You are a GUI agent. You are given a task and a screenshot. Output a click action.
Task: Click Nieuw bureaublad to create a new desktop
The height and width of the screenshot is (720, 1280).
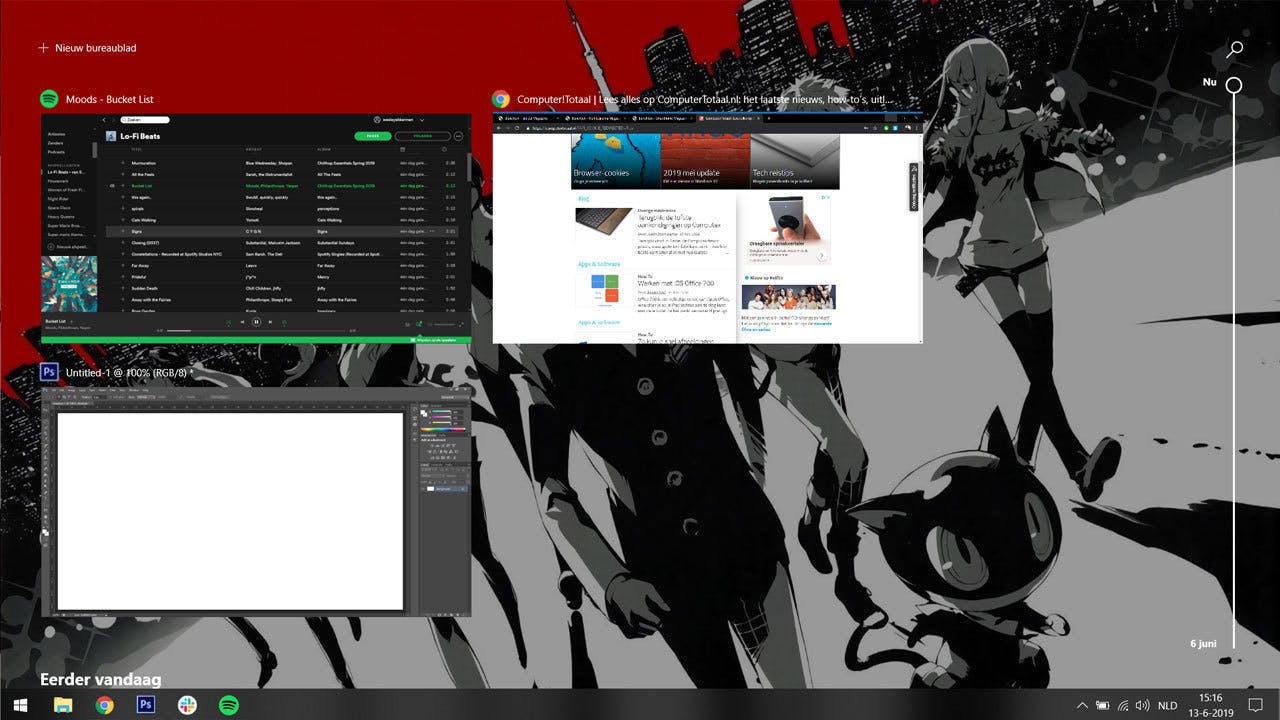click(86, 47)
